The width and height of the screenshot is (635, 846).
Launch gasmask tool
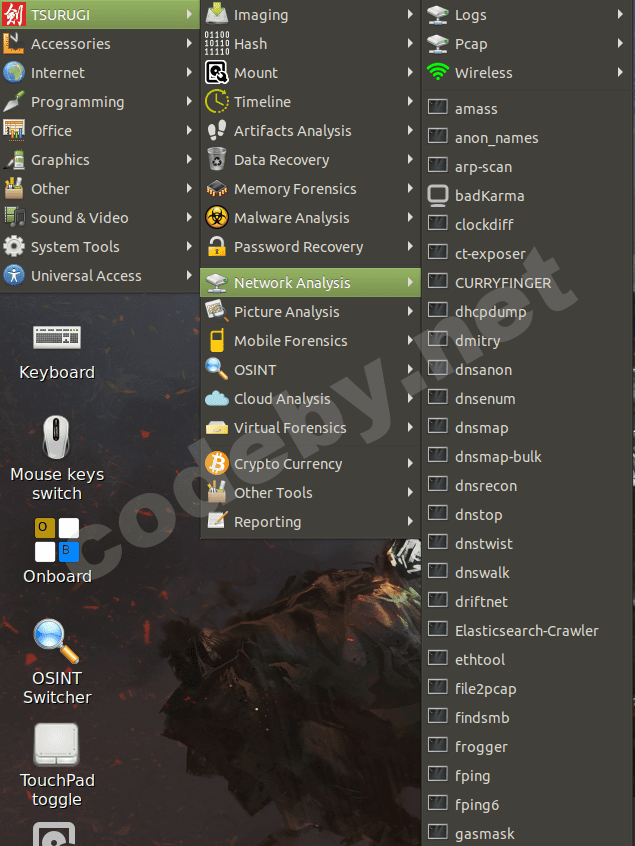coord(527,834)
